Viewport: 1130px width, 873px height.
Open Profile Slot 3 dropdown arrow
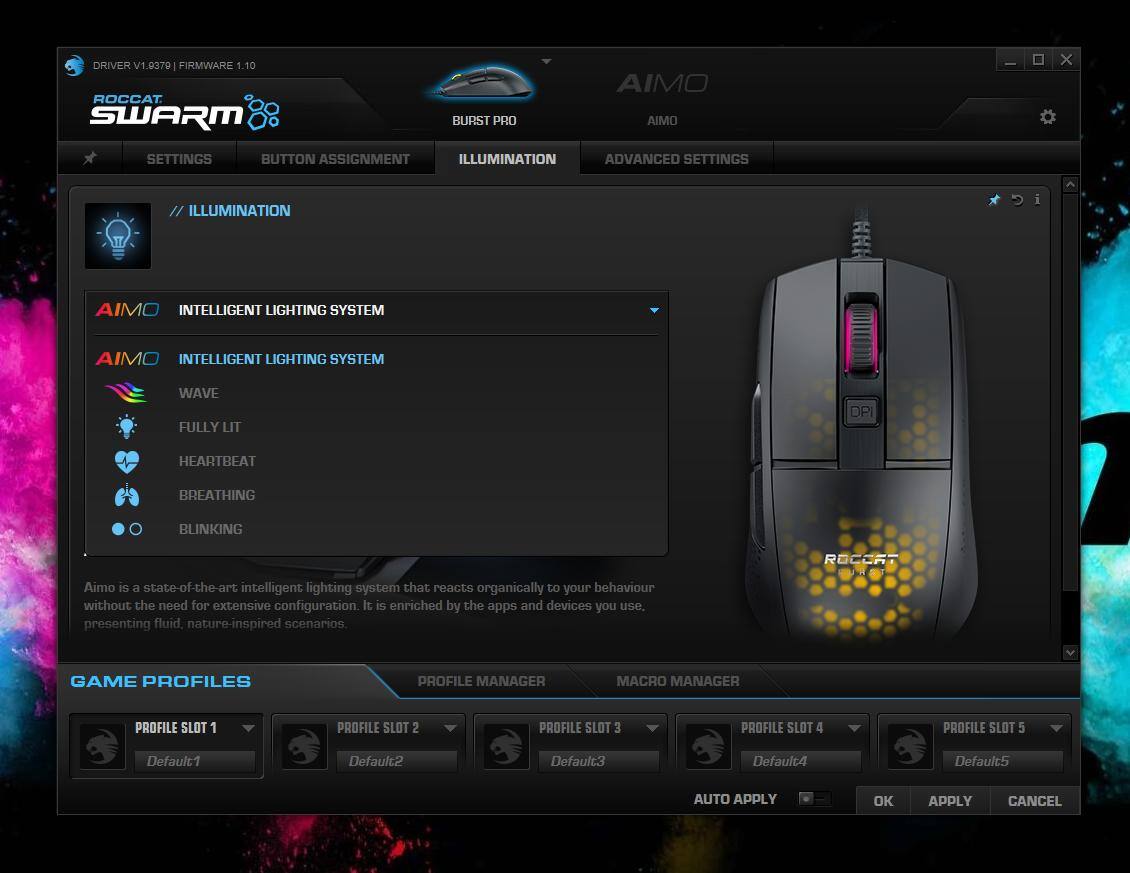[x=652, y=728]
